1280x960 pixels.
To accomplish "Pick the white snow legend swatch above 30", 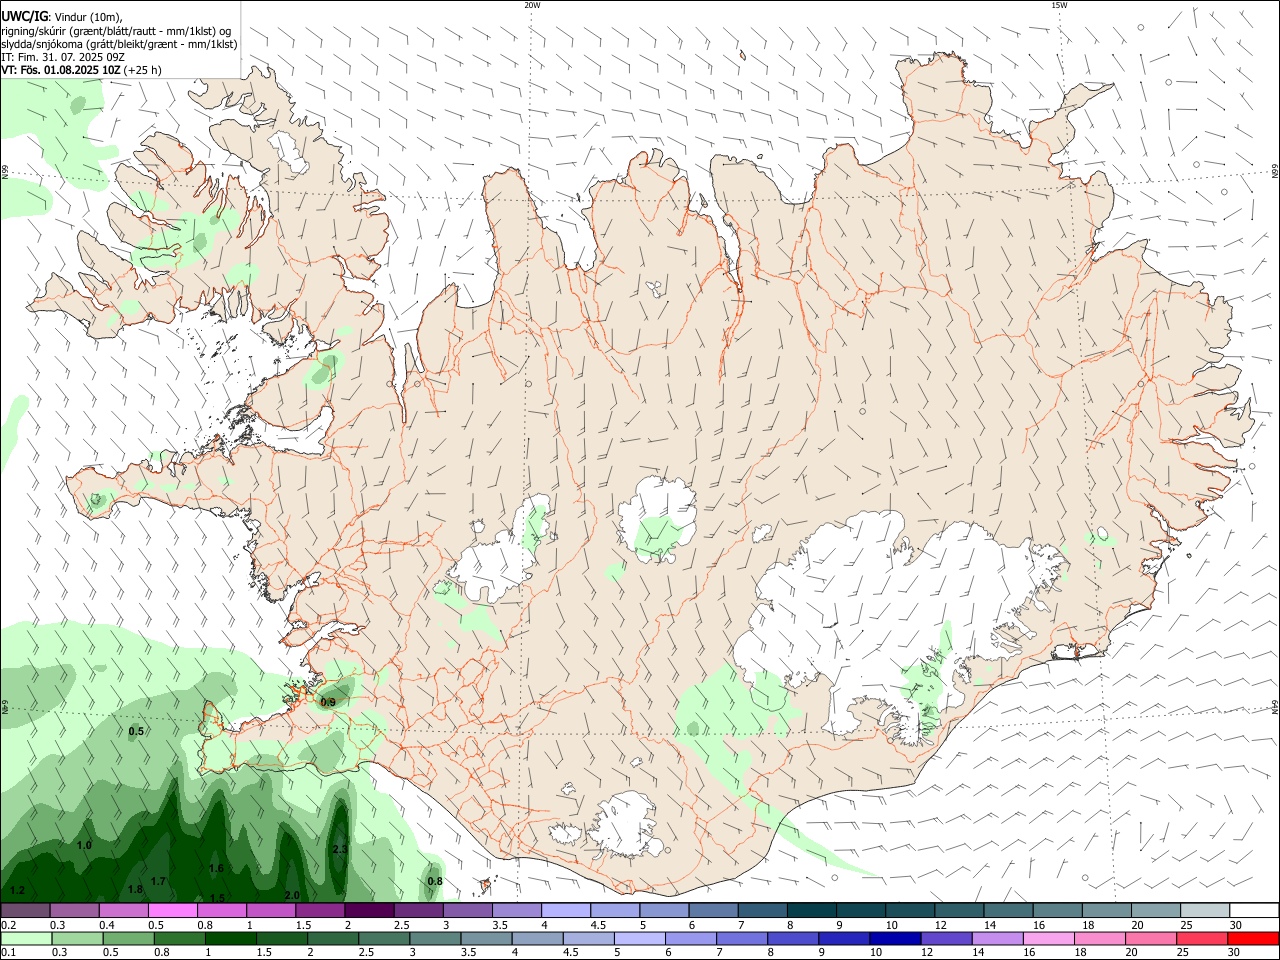I will coord(1254,911).
